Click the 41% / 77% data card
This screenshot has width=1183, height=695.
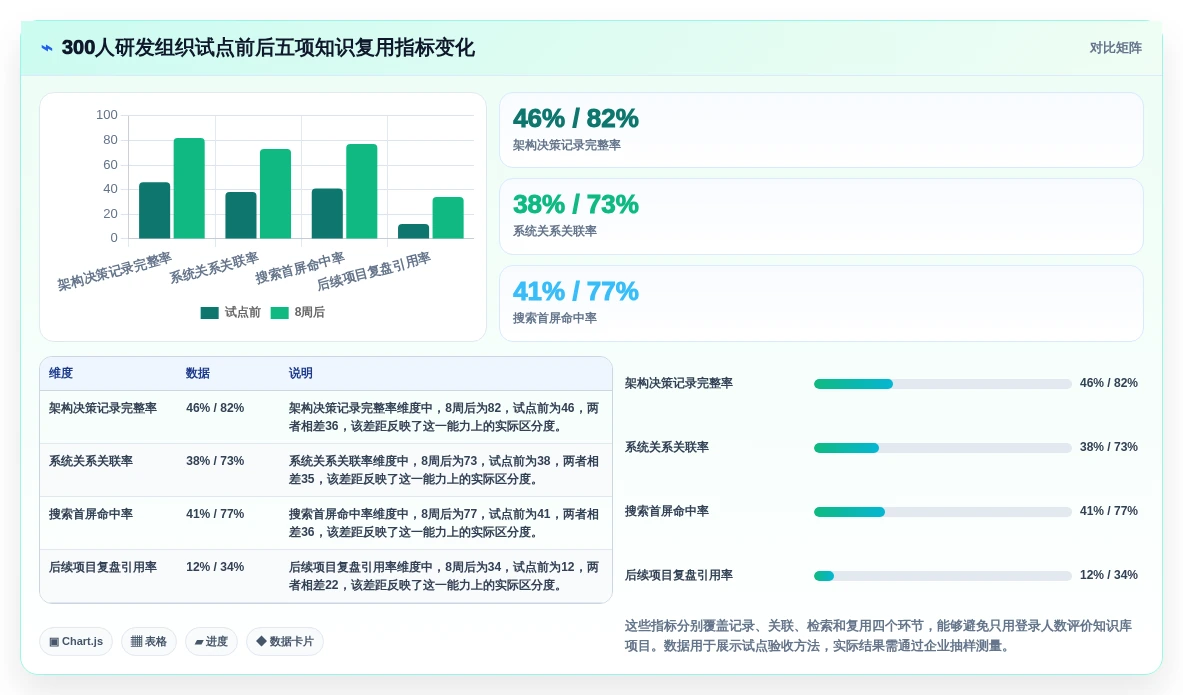pyautogui.click(x=821, y=303)
